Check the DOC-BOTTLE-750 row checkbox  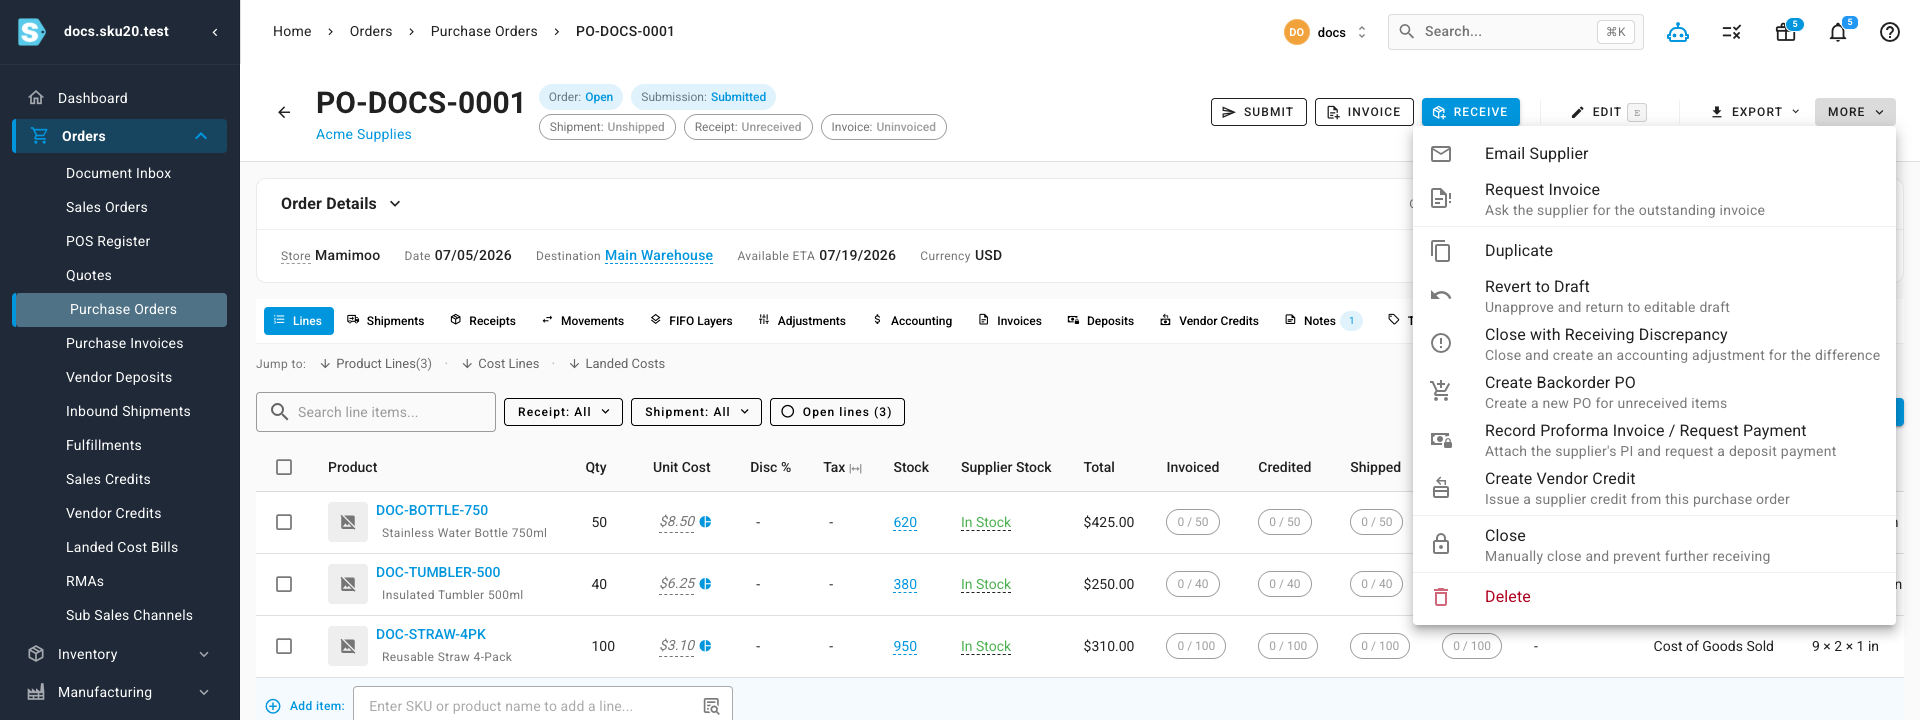pos(284,522)
